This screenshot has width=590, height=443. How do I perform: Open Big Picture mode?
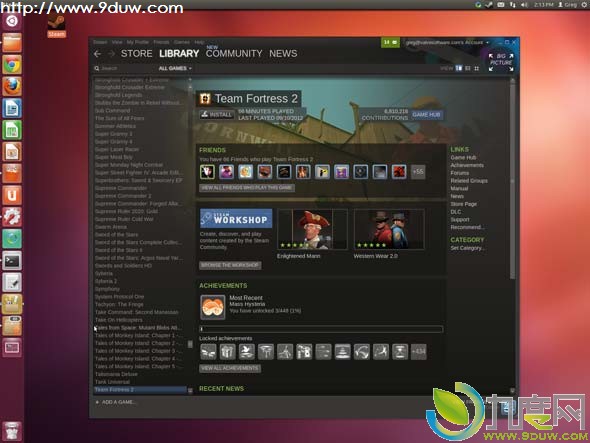(x=501, y=62)
